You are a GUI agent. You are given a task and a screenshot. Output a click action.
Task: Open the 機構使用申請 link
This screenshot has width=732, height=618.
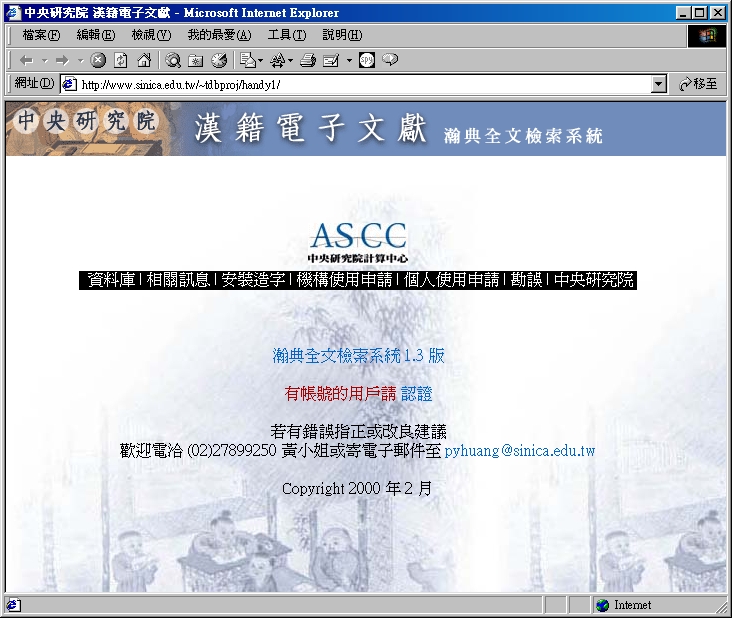click(x=344, y=280)
